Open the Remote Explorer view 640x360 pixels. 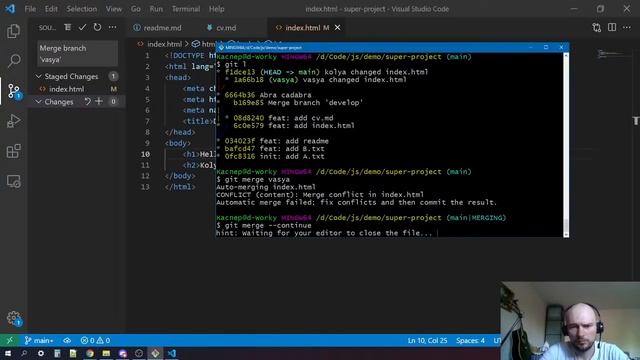(13, 181)
